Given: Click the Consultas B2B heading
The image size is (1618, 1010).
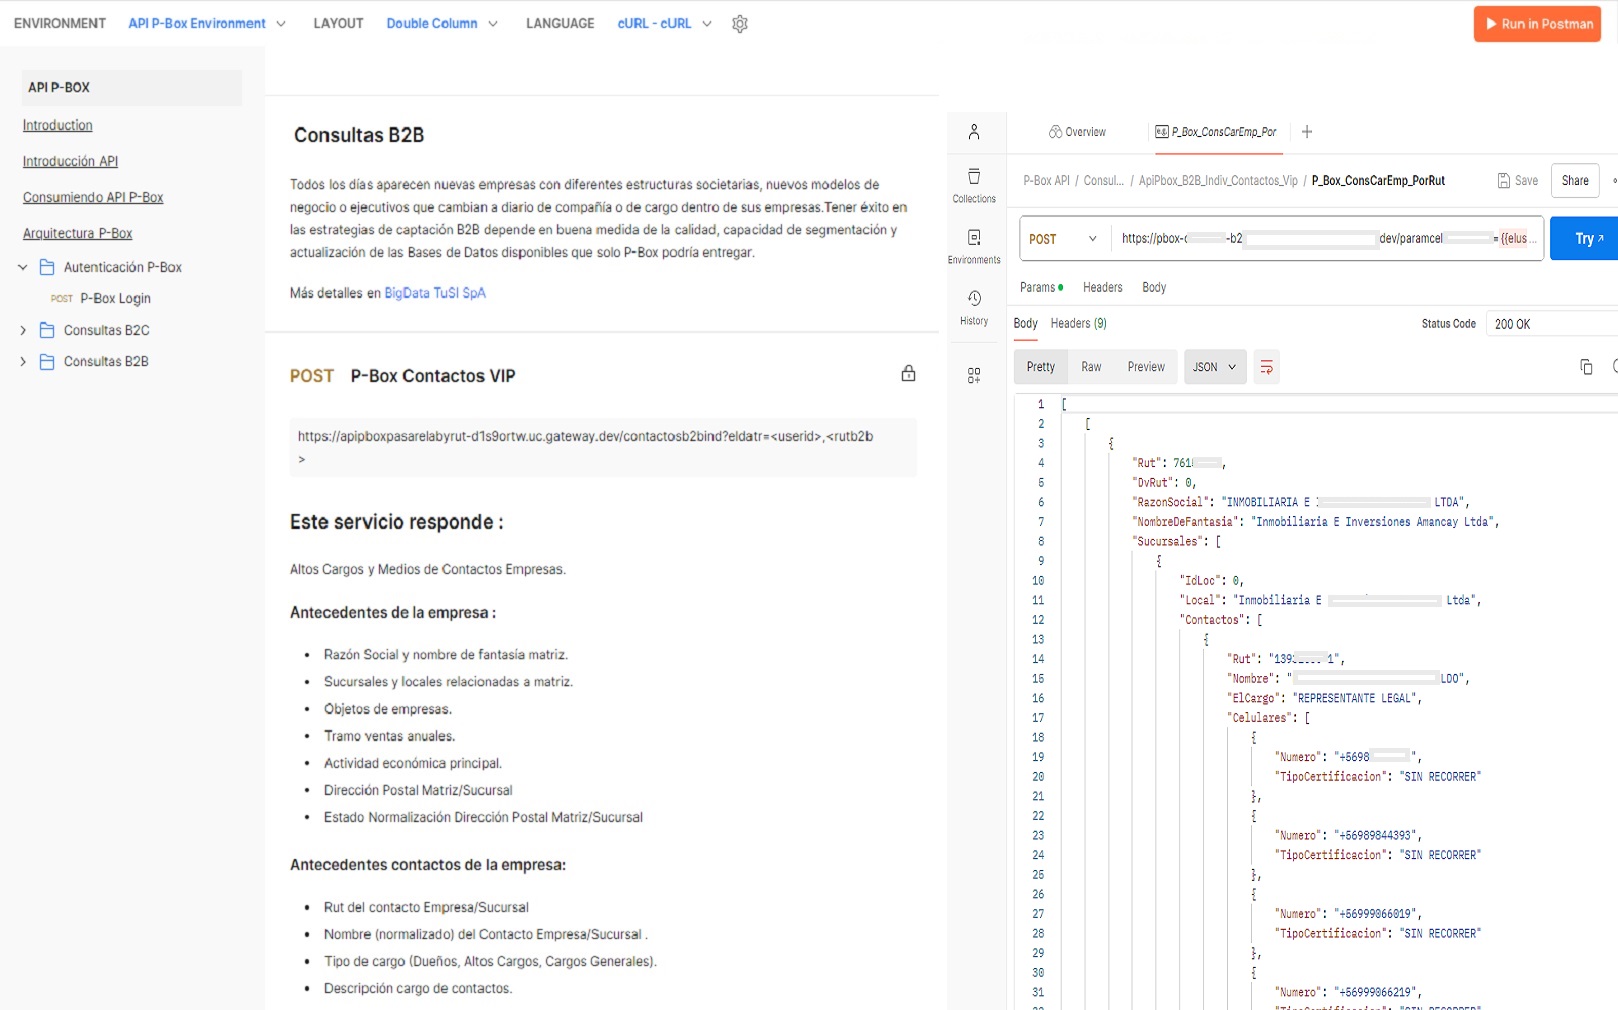Looking at the screenshot, I should (x=359, y=135).
